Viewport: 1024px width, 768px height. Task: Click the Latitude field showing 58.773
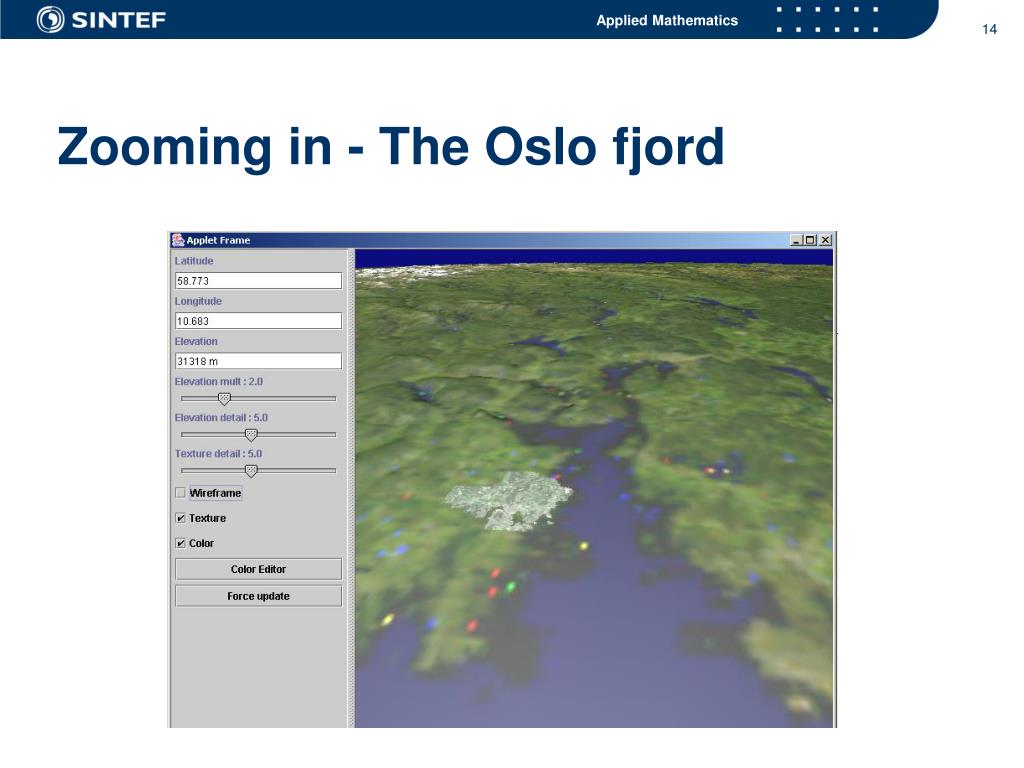258,281
